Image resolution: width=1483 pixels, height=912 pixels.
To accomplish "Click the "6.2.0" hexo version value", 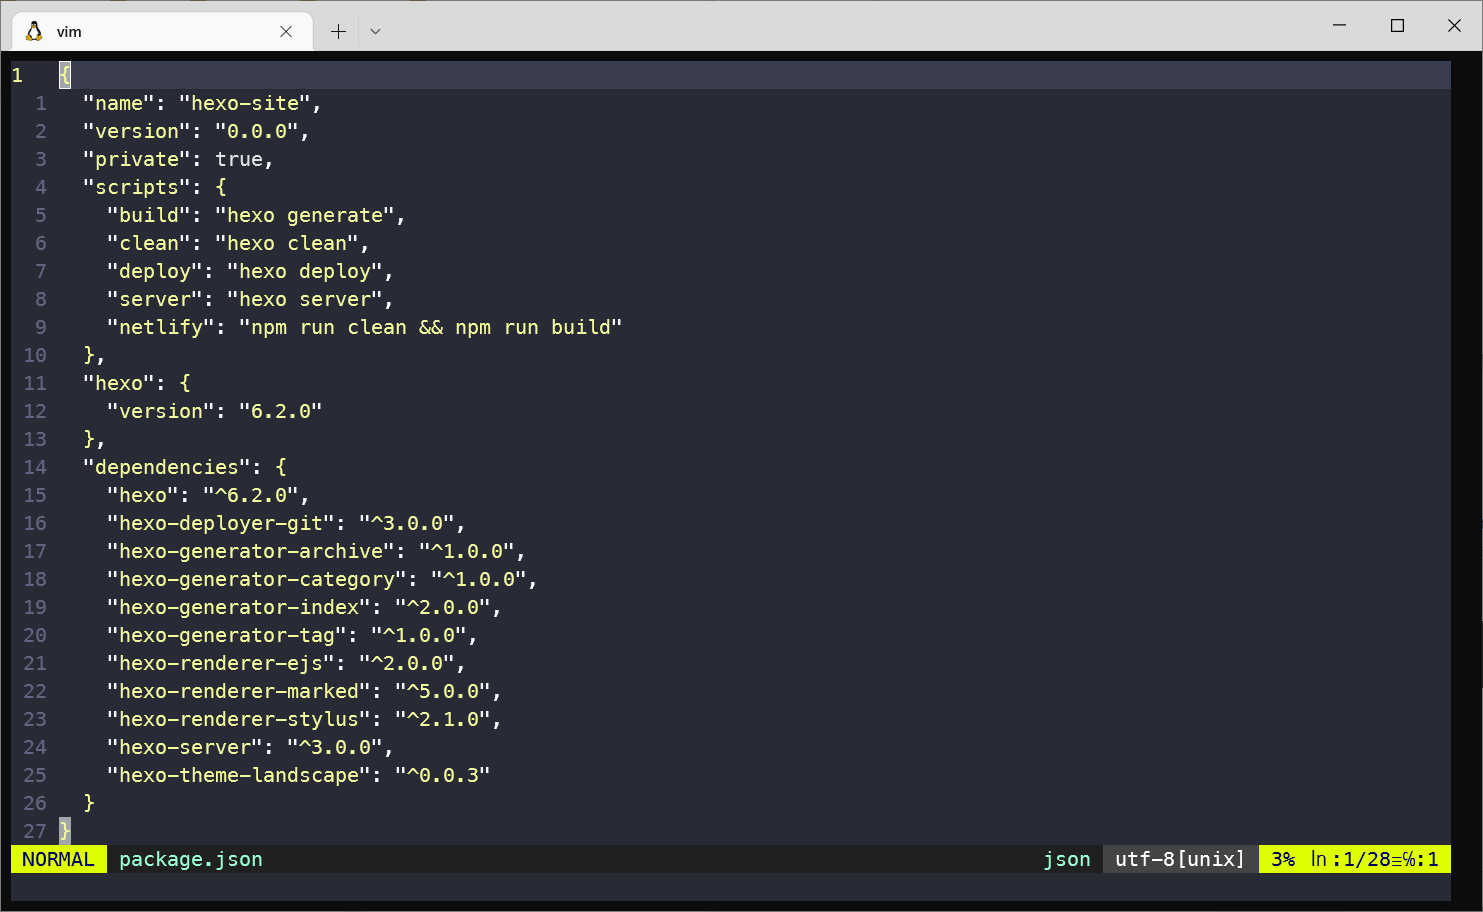I will pos(281,411).
